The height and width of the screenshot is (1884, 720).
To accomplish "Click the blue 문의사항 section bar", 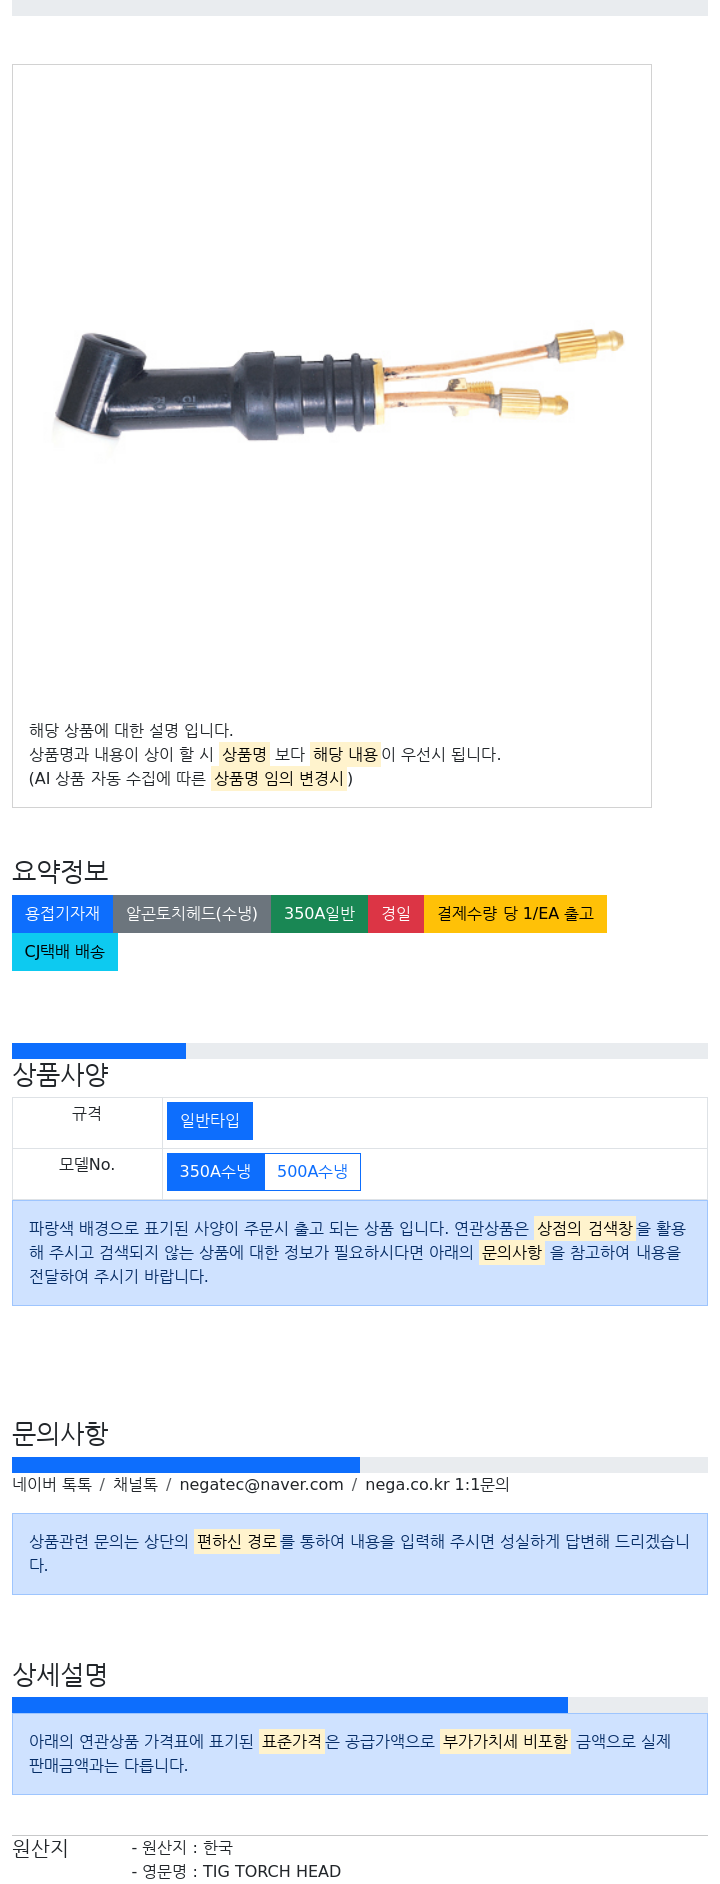I will [186, 1465].
